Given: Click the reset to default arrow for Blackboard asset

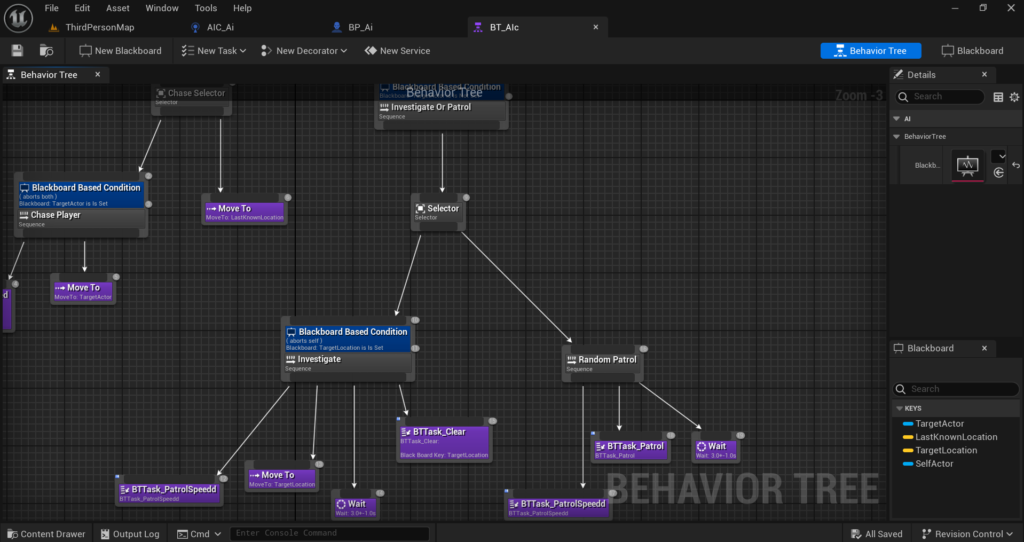Looking at the screenshot, I should [x=1016, y=165].
